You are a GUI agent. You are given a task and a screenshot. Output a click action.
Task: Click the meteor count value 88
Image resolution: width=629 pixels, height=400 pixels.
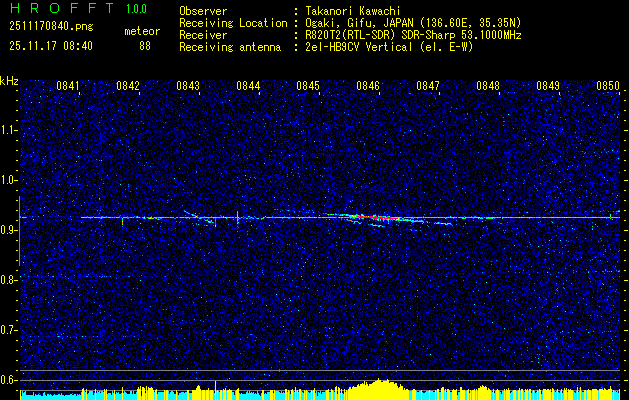pyautogui.click(x=145, y=45)
